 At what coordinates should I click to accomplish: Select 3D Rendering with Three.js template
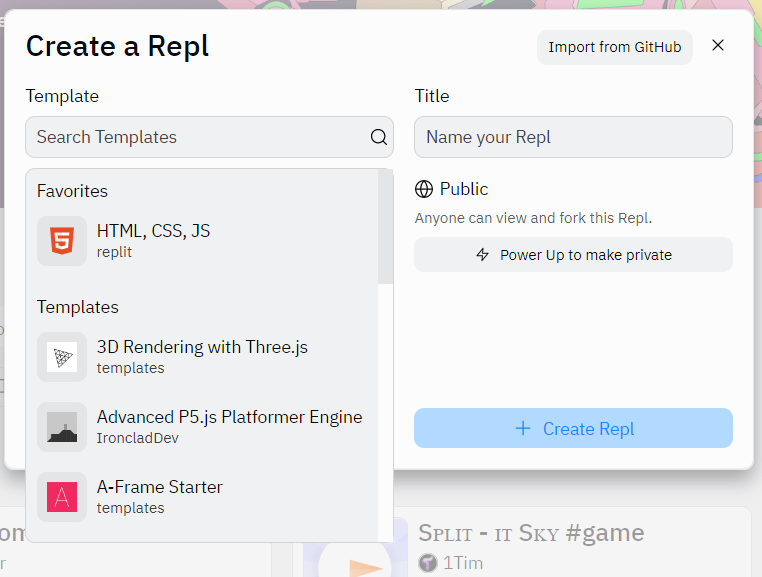pos(202,357)
